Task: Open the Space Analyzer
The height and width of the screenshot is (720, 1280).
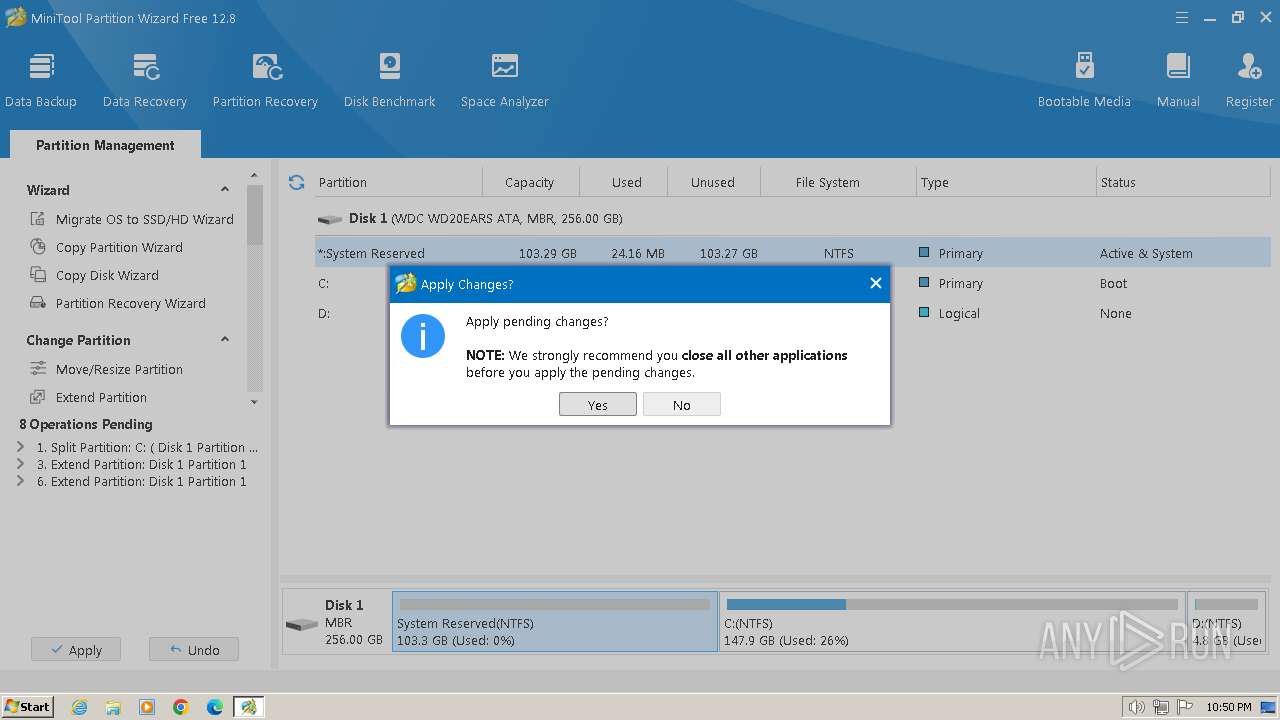Action: click(x=505, y=80)
